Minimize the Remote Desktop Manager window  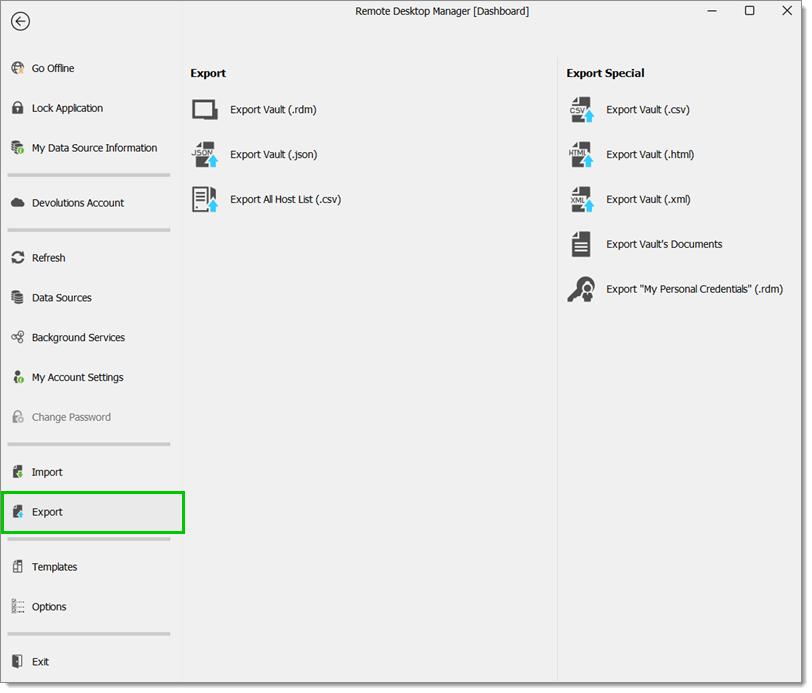coord(712,11)
